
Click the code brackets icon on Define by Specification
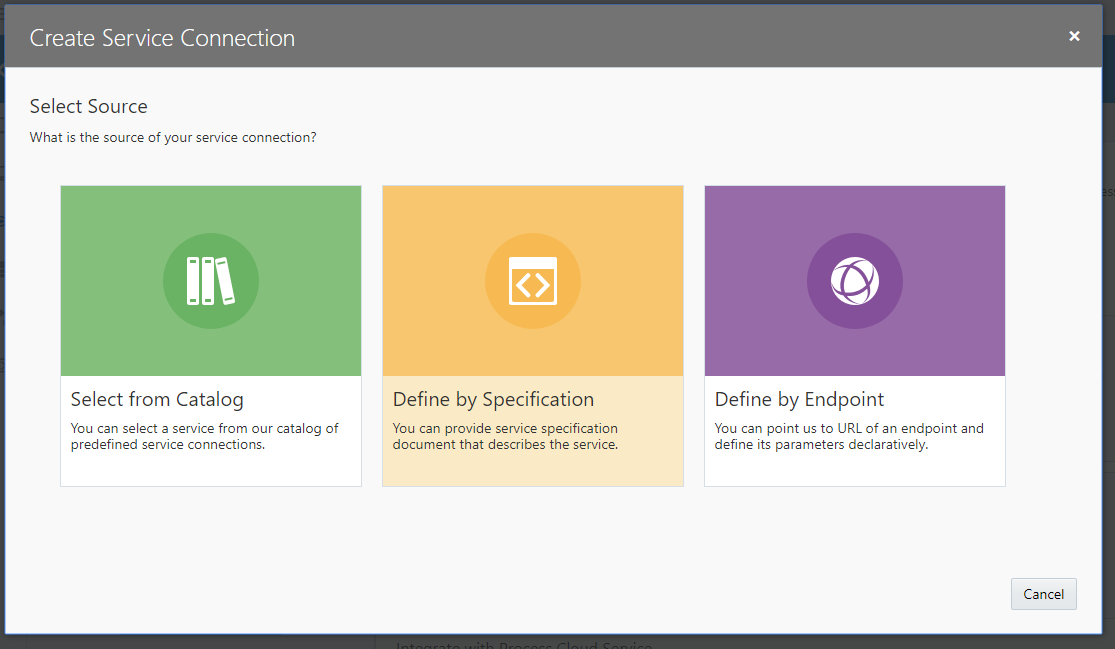(532, 280)
